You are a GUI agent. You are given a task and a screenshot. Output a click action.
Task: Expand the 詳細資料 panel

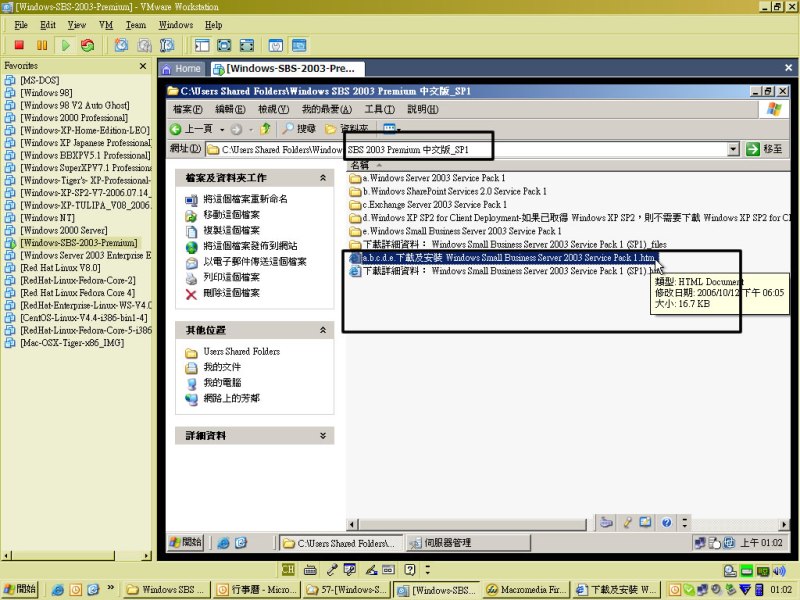pos(323,436)
